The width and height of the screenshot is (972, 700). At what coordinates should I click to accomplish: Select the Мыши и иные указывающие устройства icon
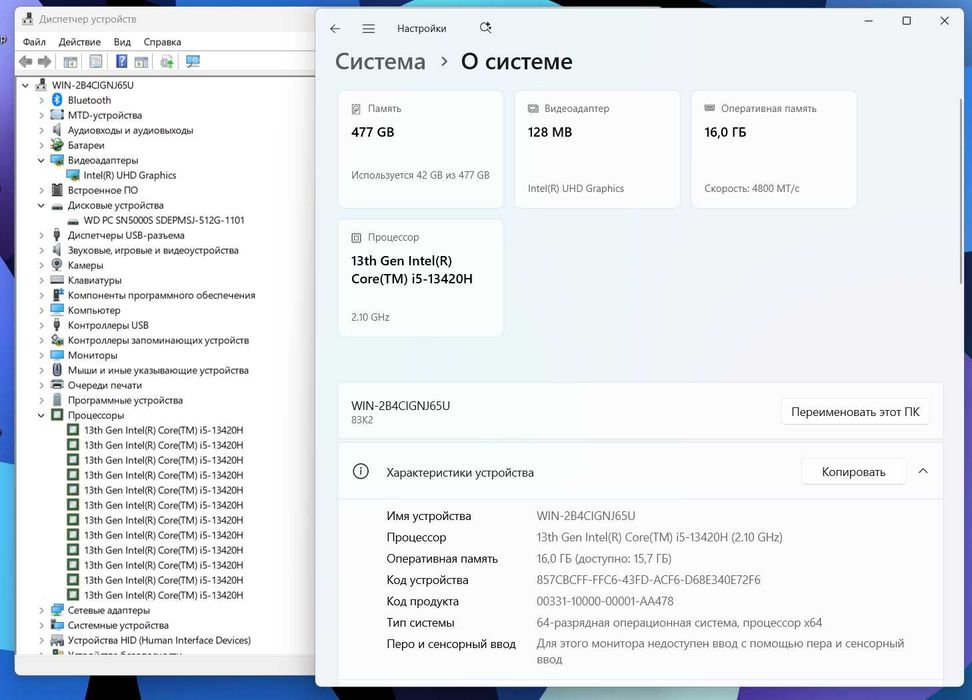(57, 370)
